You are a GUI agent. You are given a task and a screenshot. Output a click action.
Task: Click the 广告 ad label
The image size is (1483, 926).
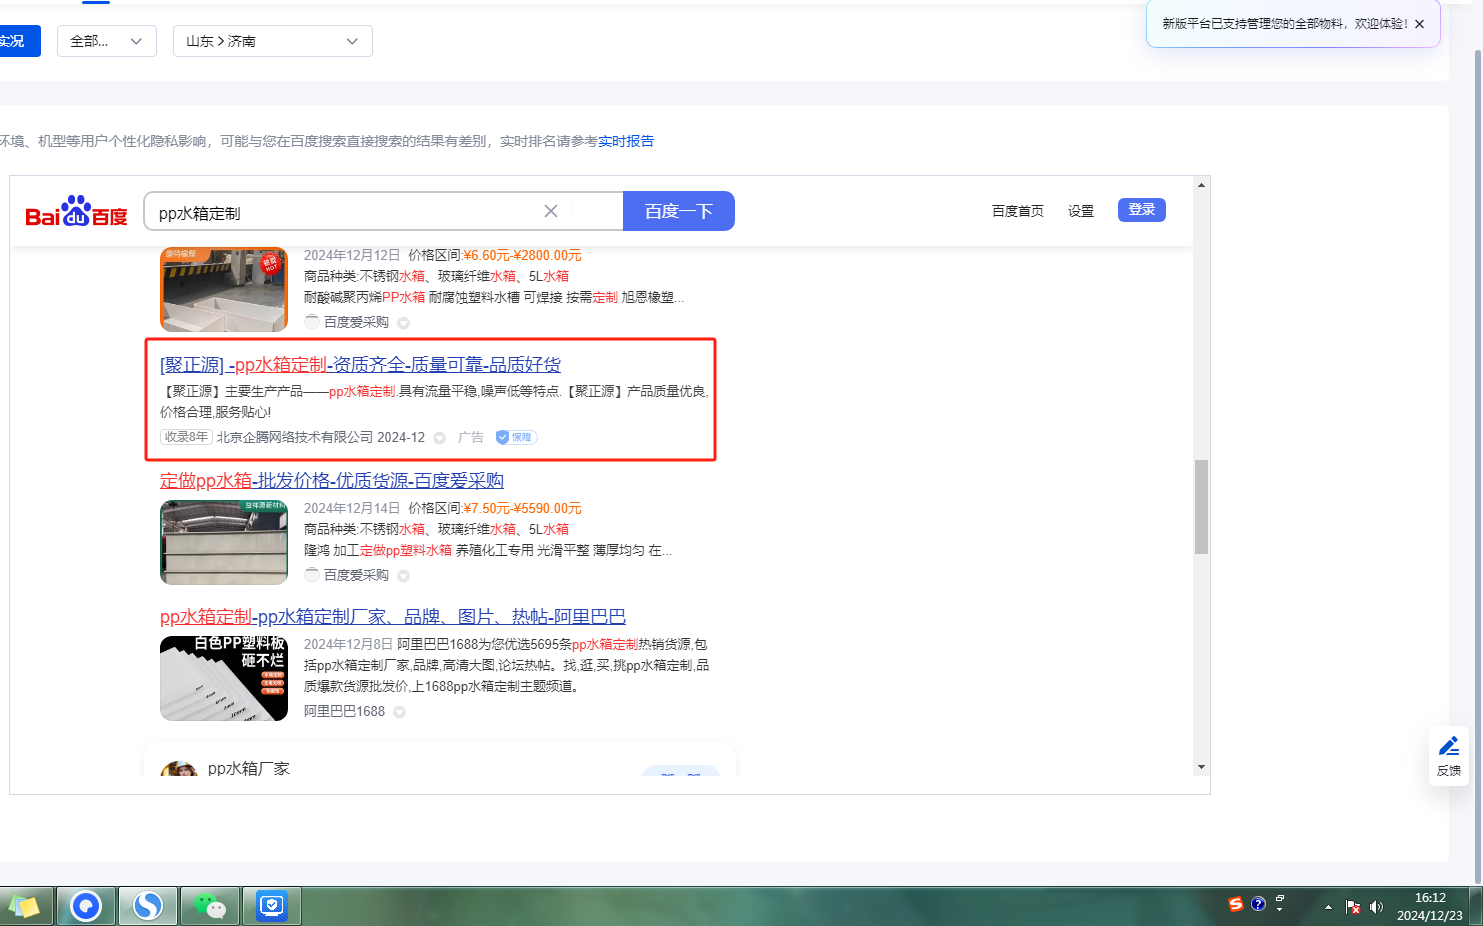[x=470, y=437]
